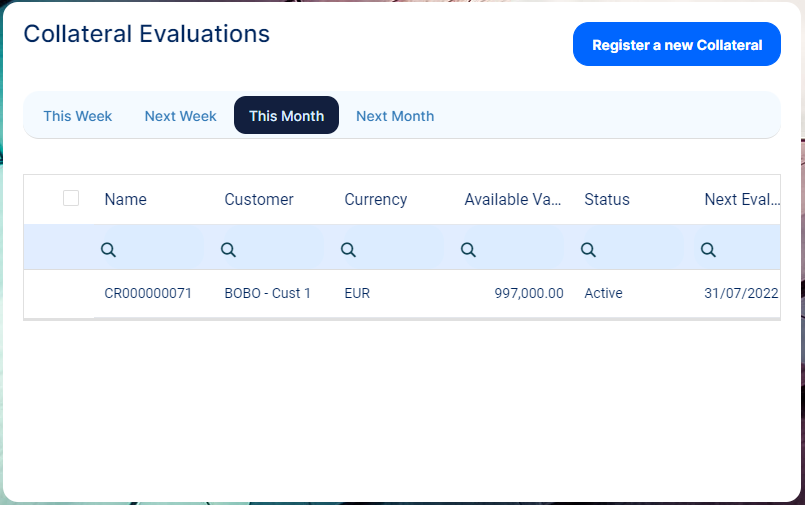Click the search icon under Available Value column
Screen dimensions: 805x505
(468, 250)
